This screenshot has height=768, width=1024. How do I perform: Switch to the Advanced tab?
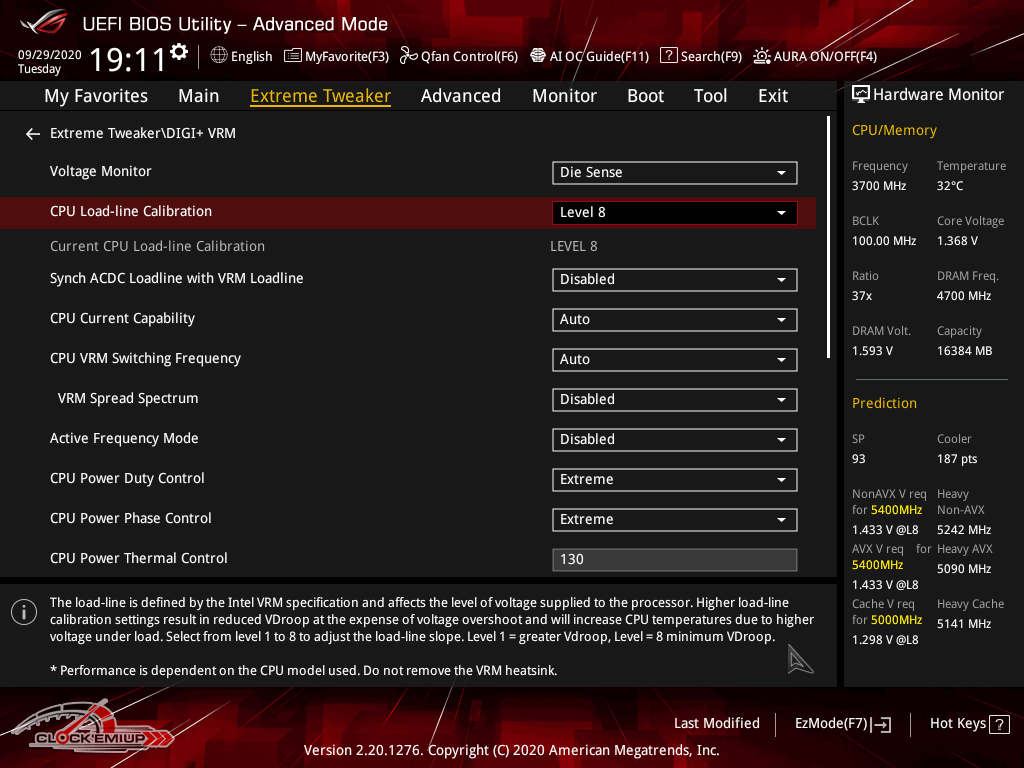point(460,96)
